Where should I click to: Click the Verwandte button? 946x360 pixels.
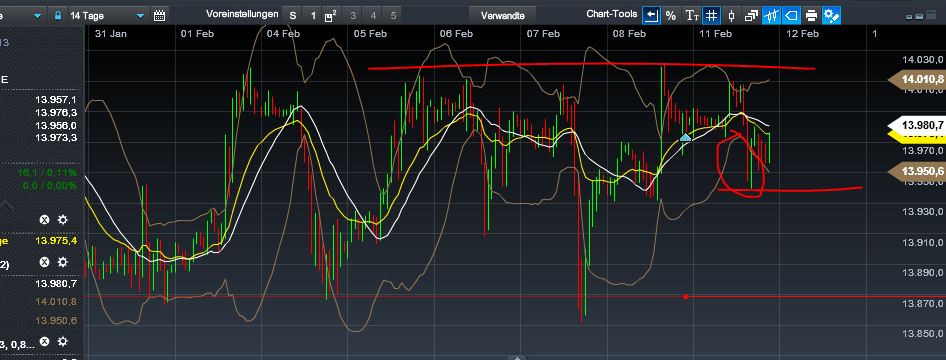(x=503, y=16)
